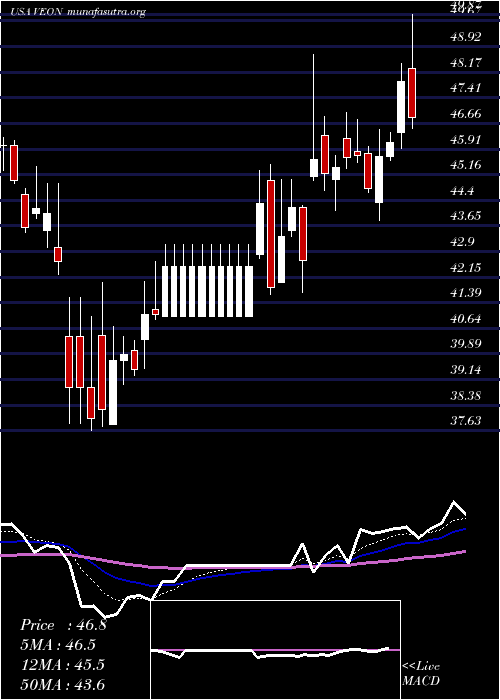Click the '5MA : 46.5' readout

tap(58, 645)
